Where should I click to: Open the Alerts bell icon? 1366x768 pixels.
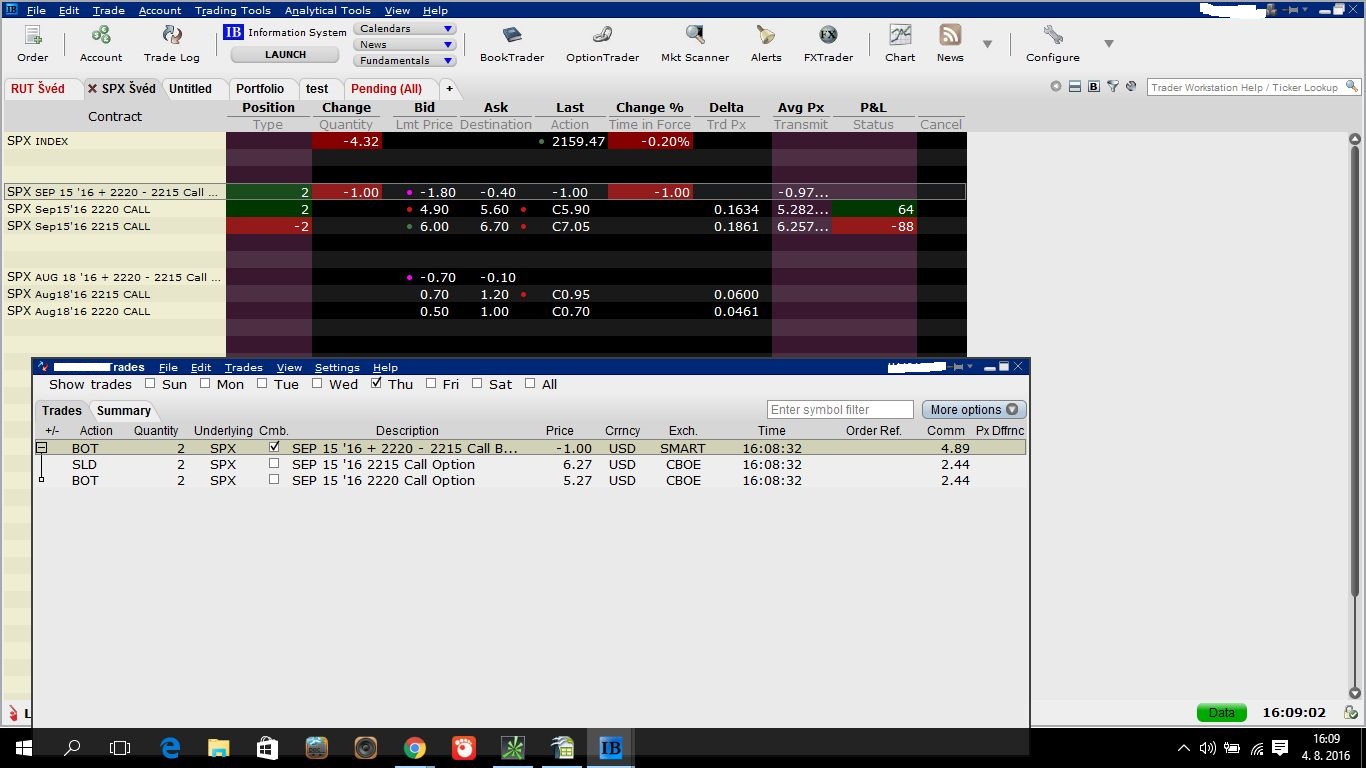766,36
